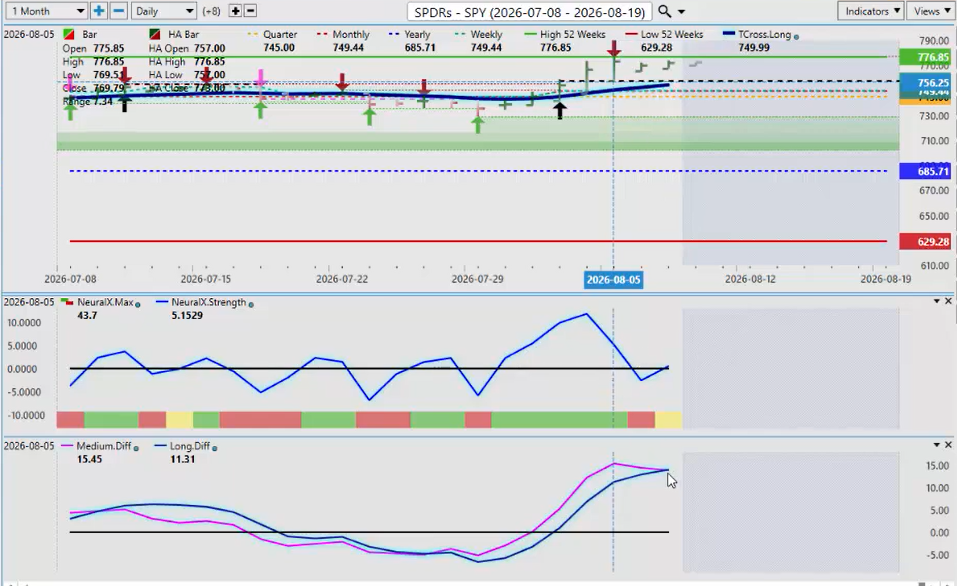Click the Long.Diff legend label
Viewport: 957px width, 586px height.
190,446
